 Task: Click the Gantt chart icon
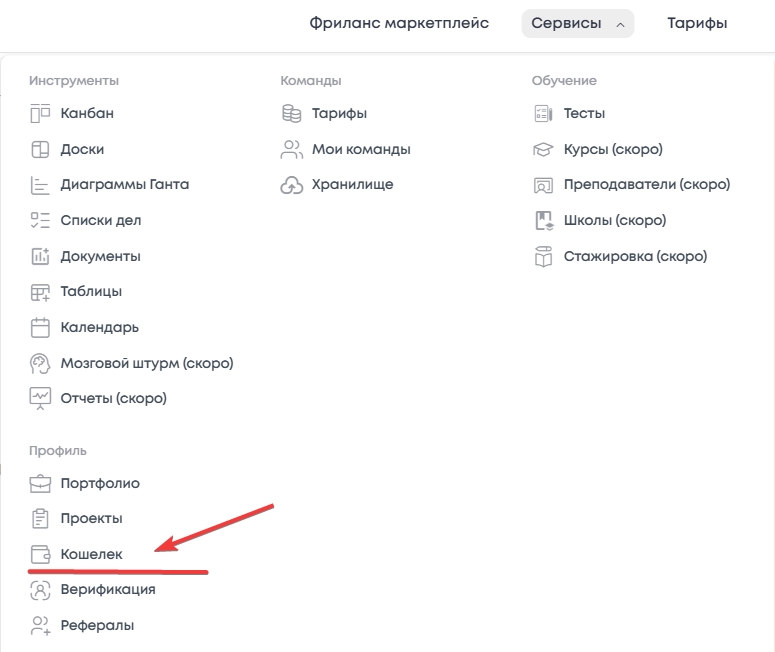pyautogui.click(x=40, y=185)
